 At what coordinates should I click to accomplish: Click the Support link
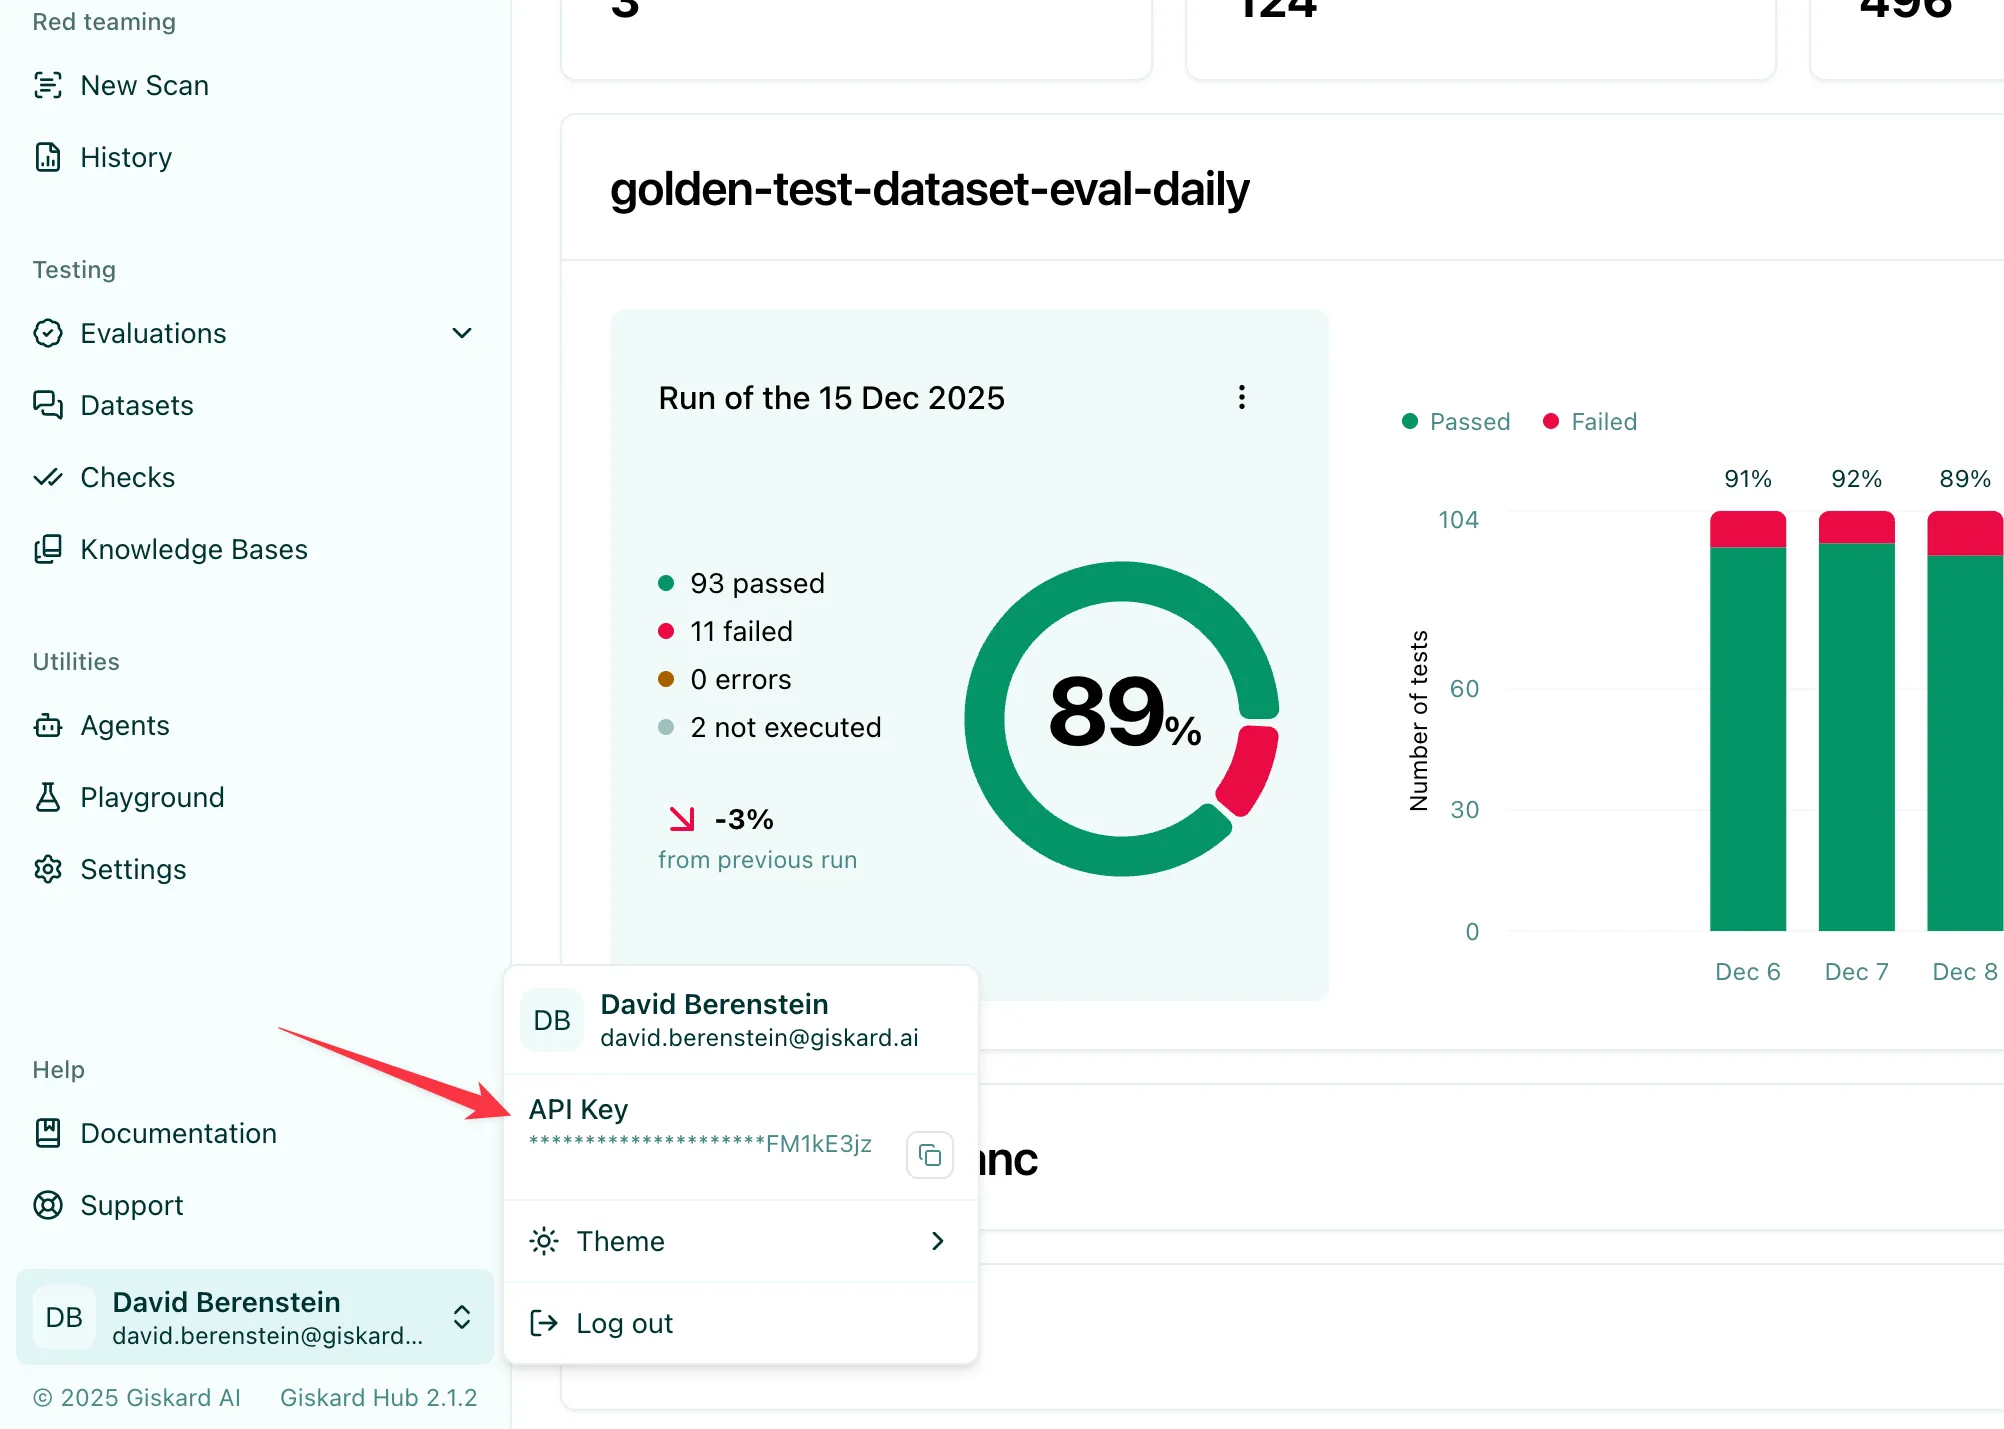131,1205
